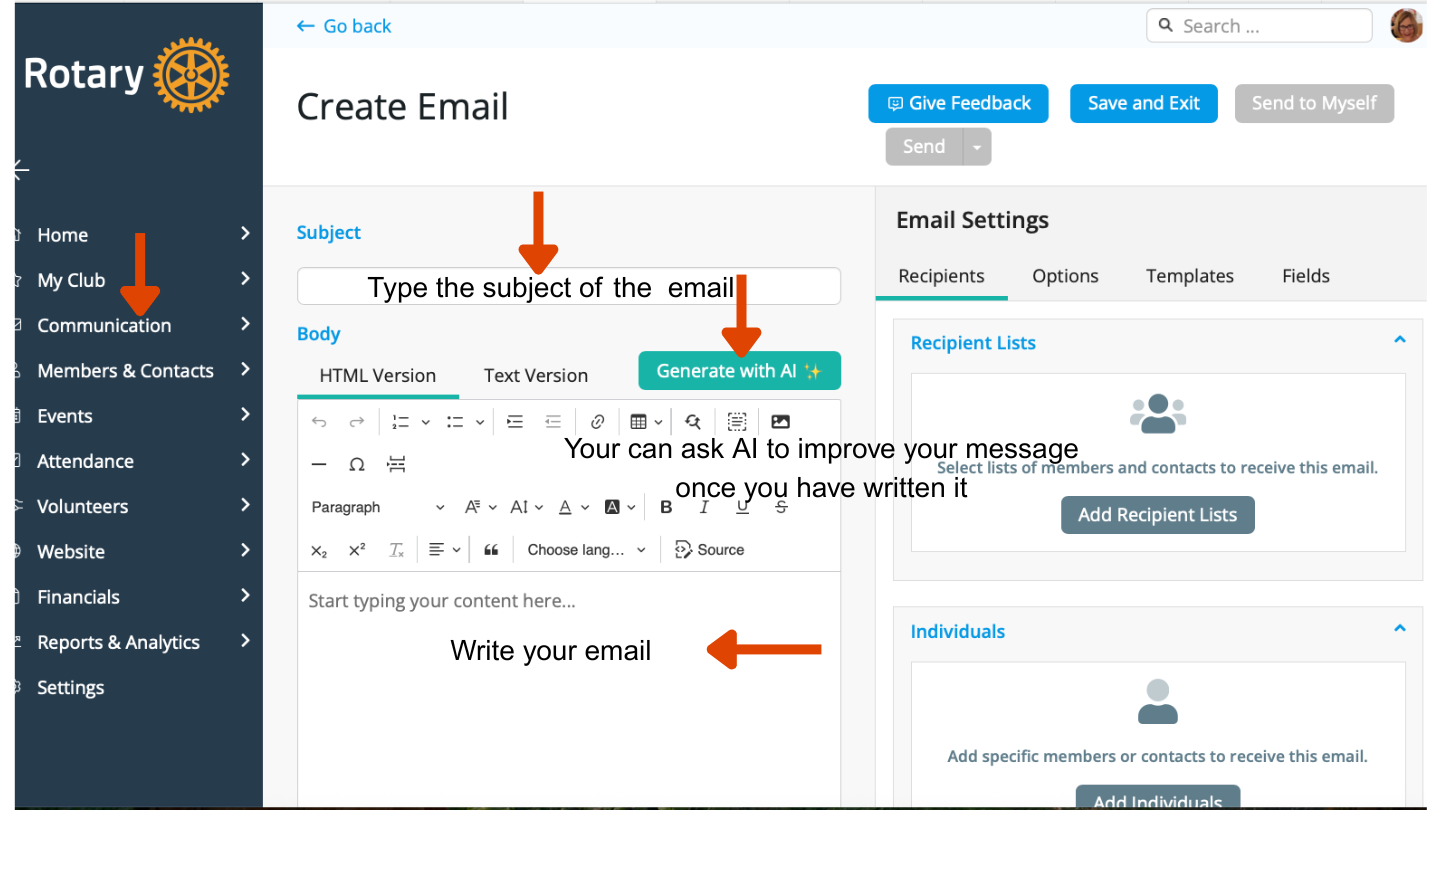Screen dimensions: 1442x871
Task: Open find and replace tool
Action: pos(693,422)
